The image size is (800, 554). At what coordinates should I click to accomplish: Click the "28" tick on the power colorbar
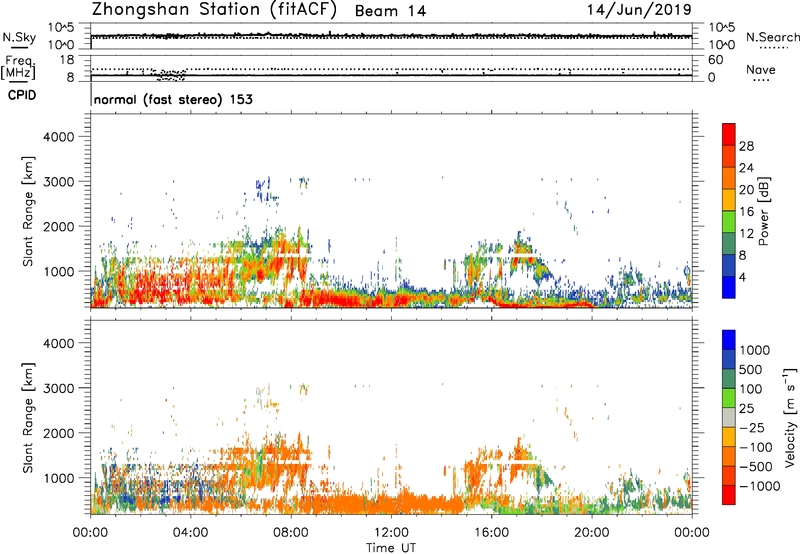click(746, 146)
